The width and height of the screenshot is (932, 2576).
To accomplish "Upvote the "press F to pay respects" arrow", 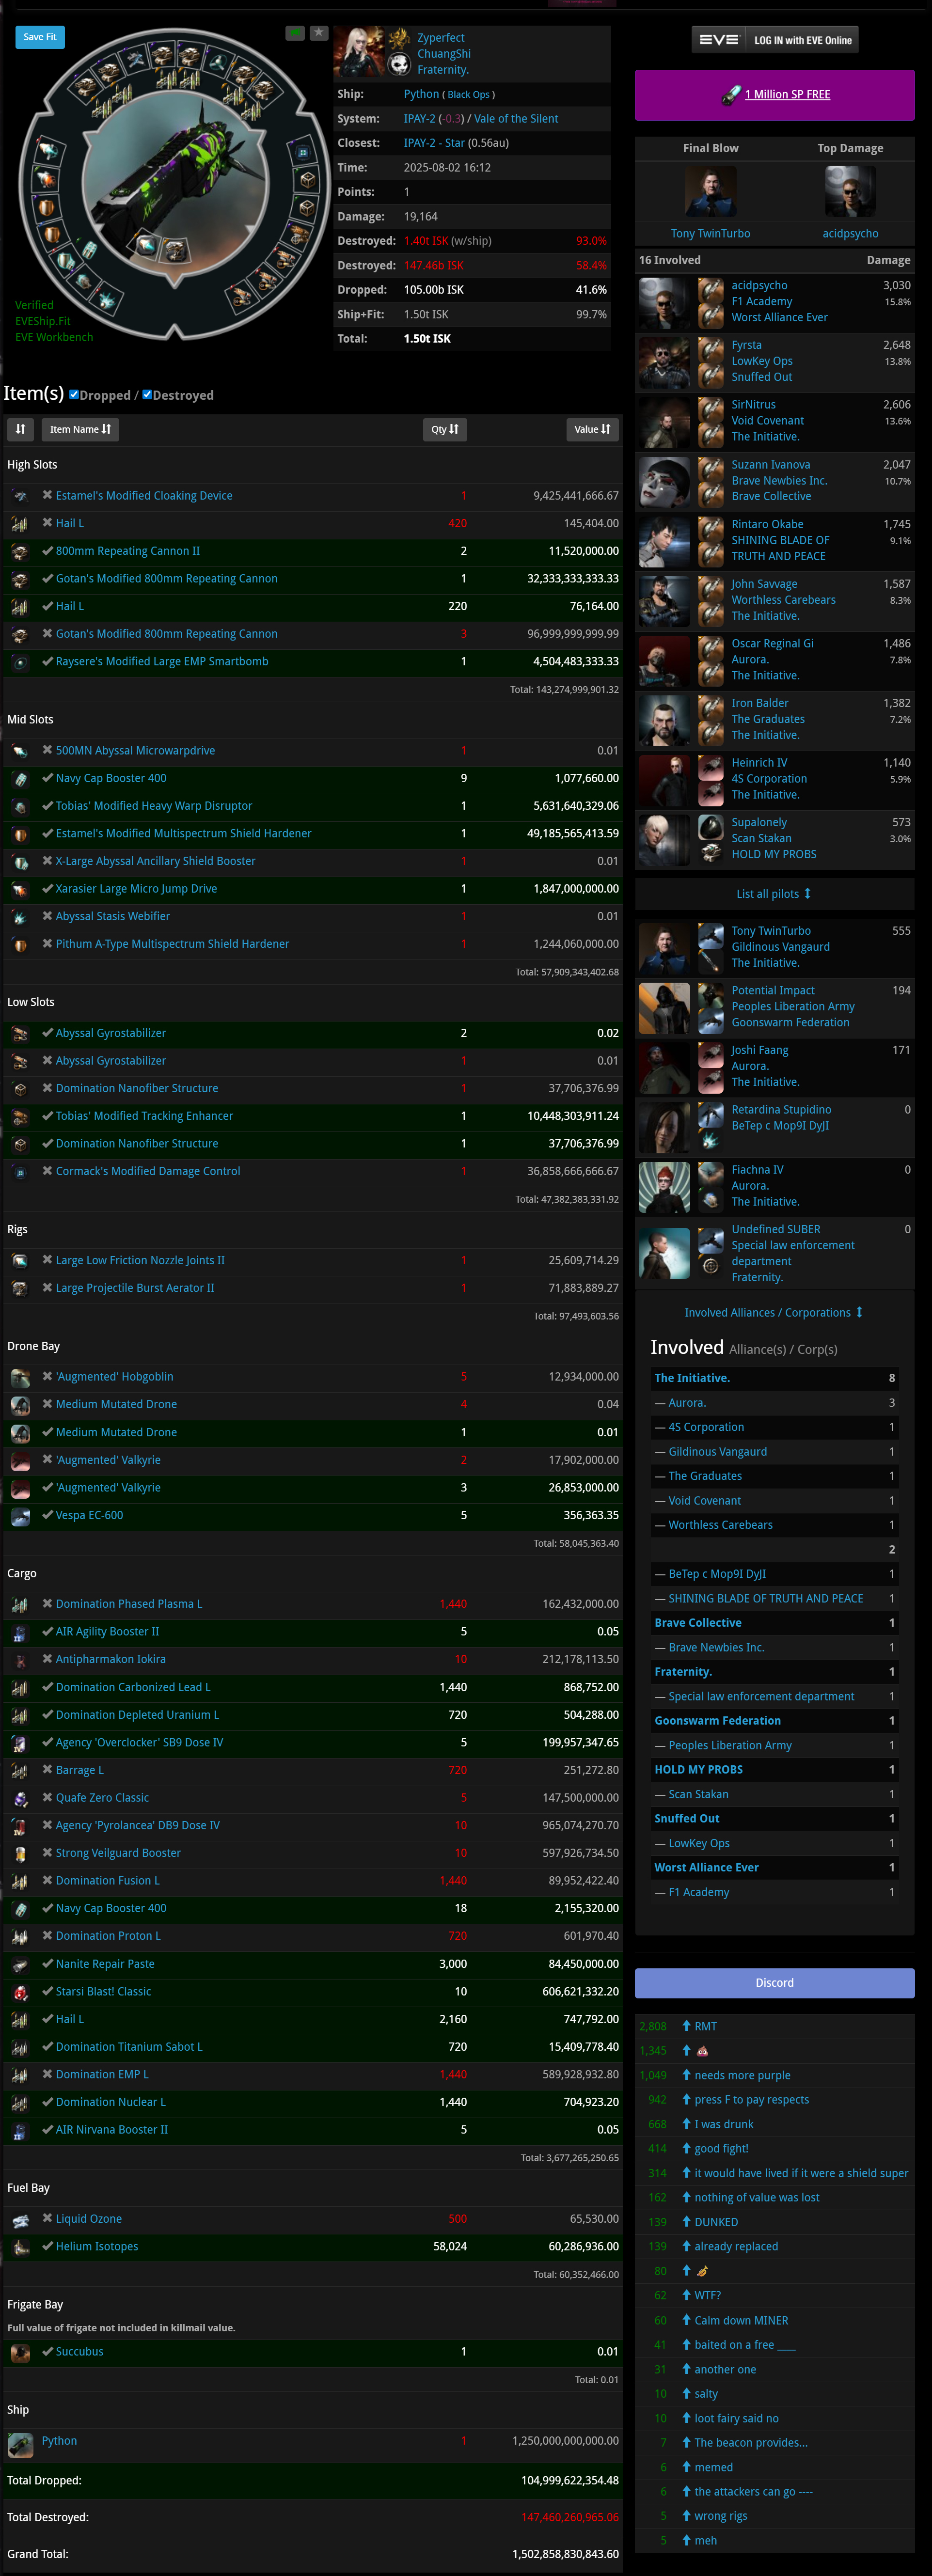I will (686, 2099).
